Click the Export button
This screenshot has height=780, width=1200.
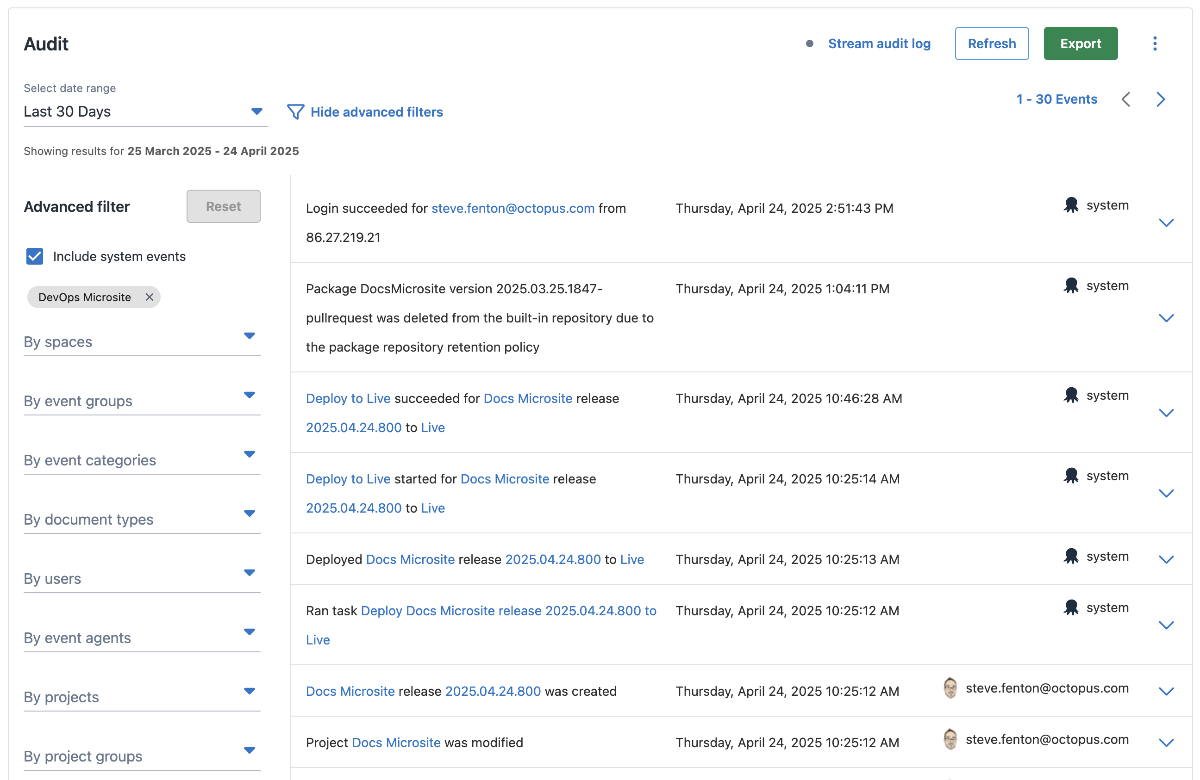pyautogui.click(x=1080, y=43)
